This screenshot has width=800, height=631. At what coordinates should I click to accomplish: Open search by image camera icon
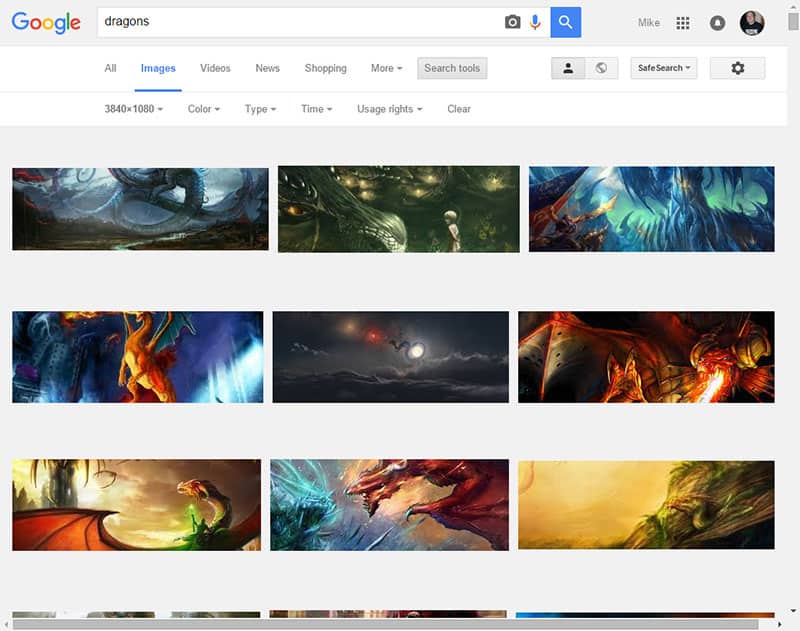click(512, 22)
